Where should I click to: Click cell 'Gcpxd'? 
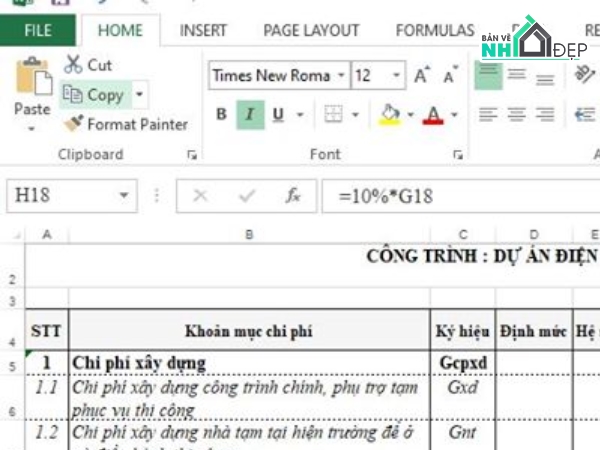pyautogui.click(x=463, y=363)
